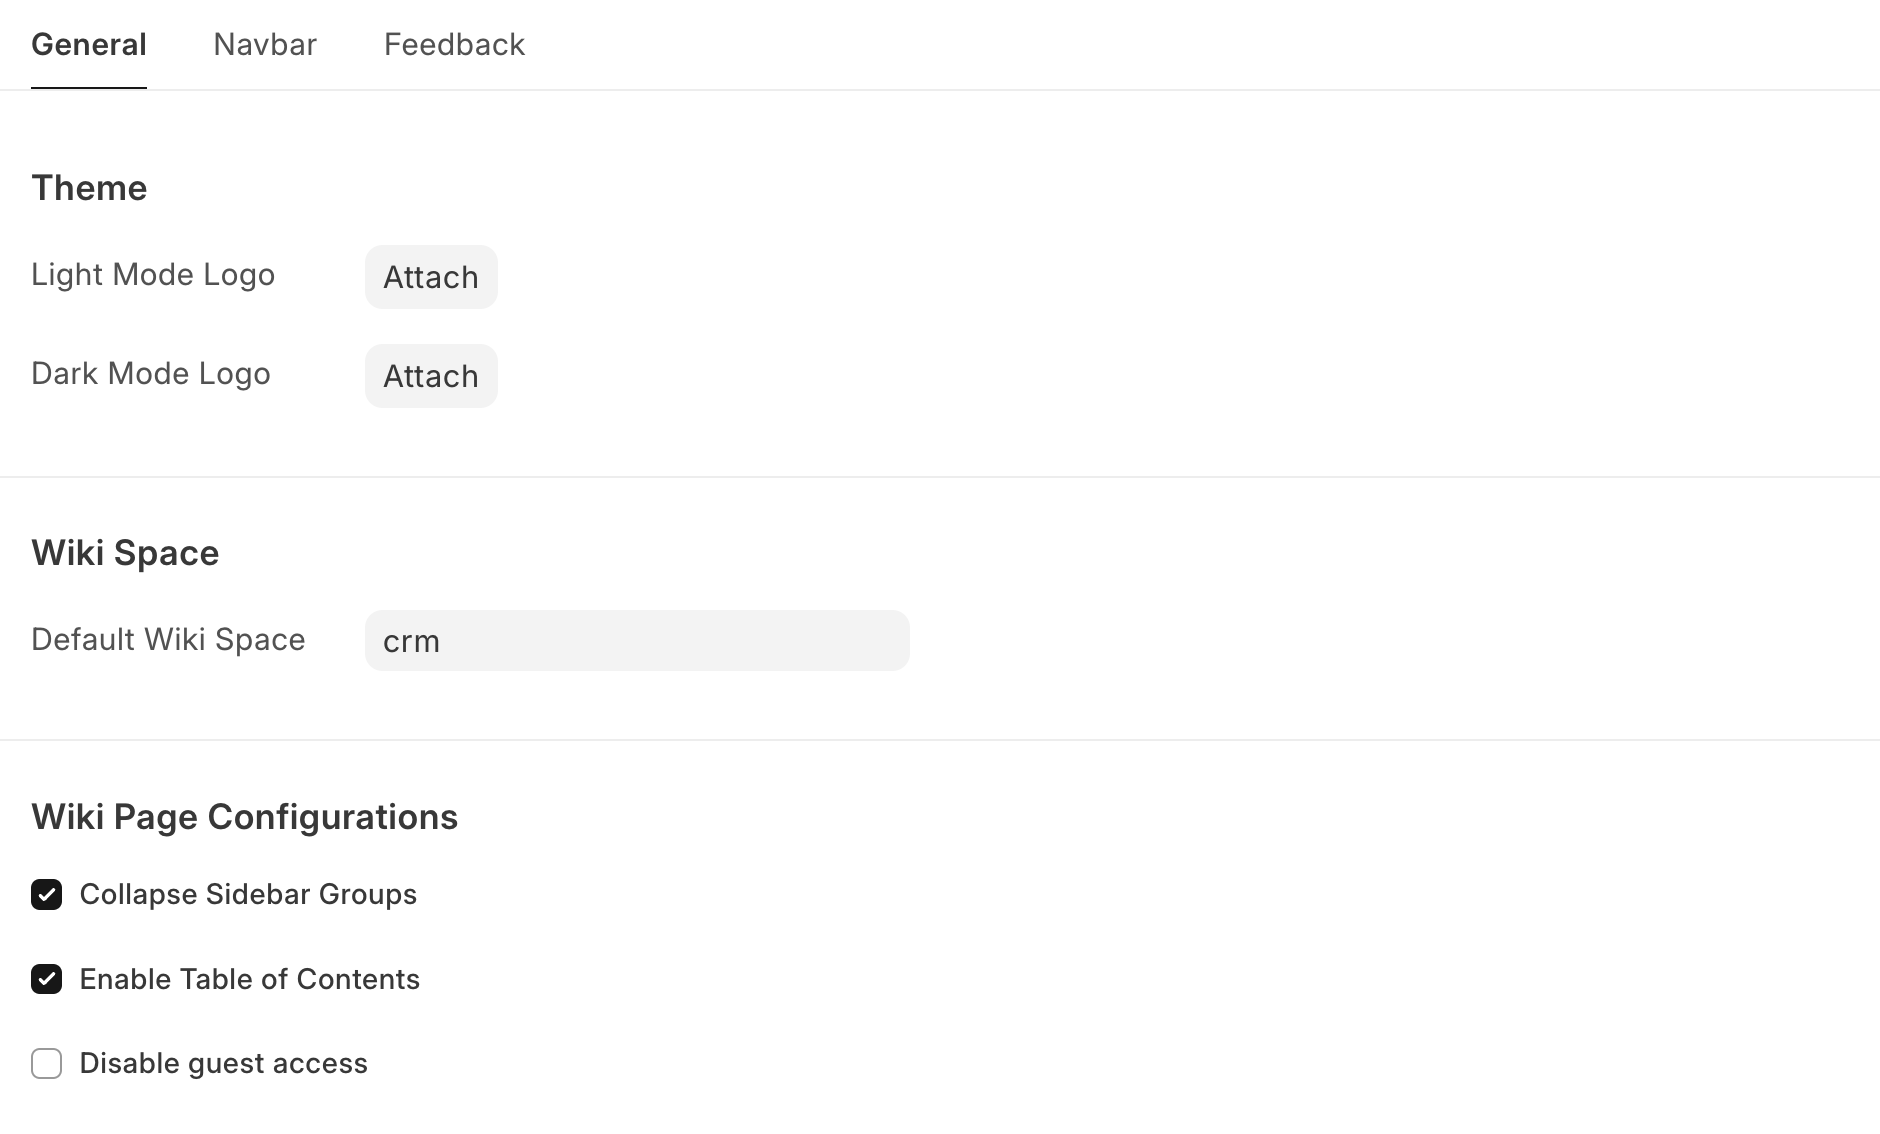The height and width of the screenshot is (1134, 1880).
Task: Toggle the Wiki Page Configurations section heading
Action: point(245,817)
